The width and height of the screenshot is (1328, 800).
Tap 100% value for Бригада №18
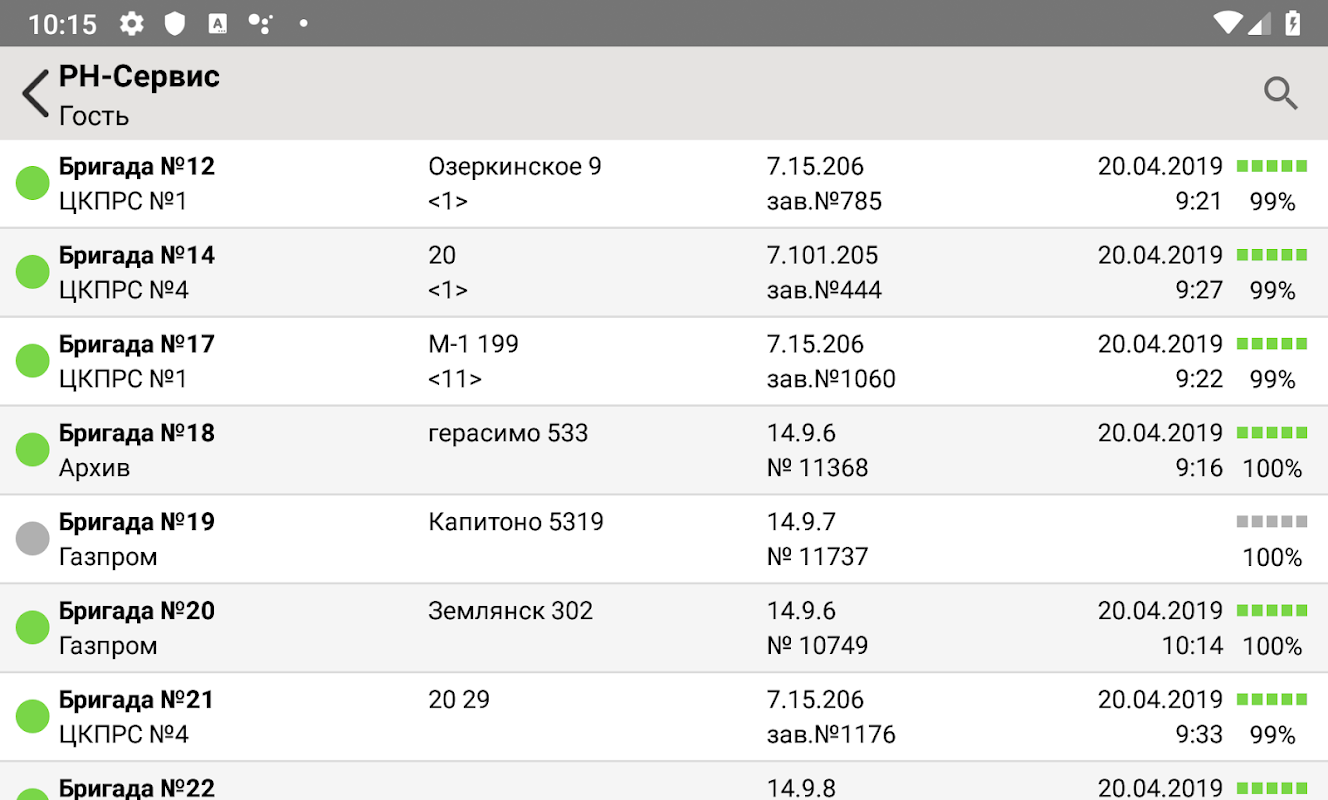(1272, 468)
